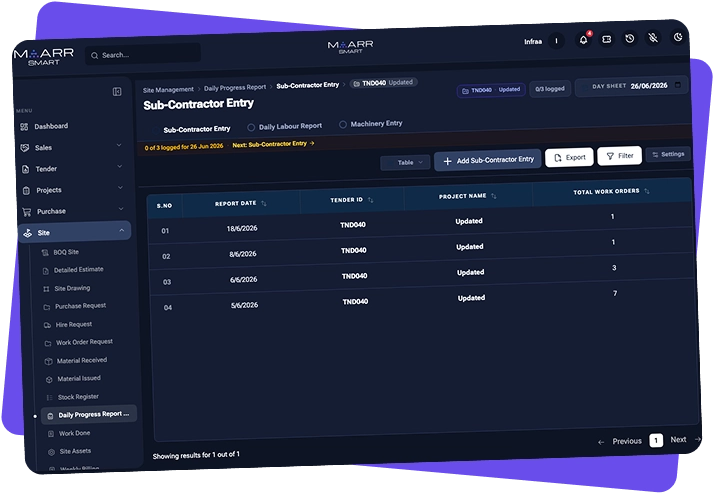Click the Export button

tap(570, 157)
